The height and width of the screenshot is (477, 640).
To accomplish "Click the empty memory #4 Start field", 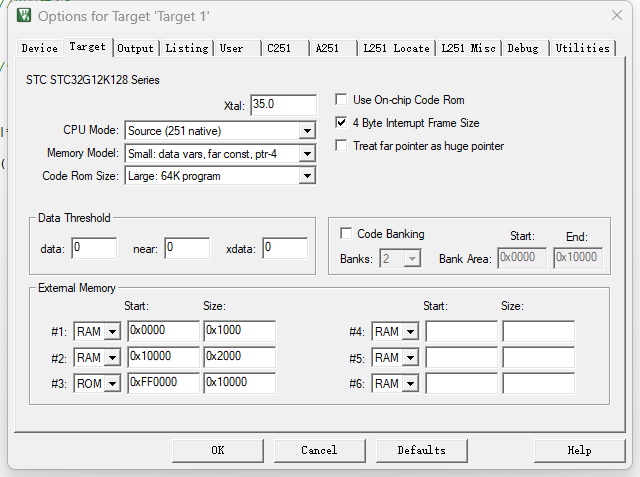I will click(x=462, y=331).
